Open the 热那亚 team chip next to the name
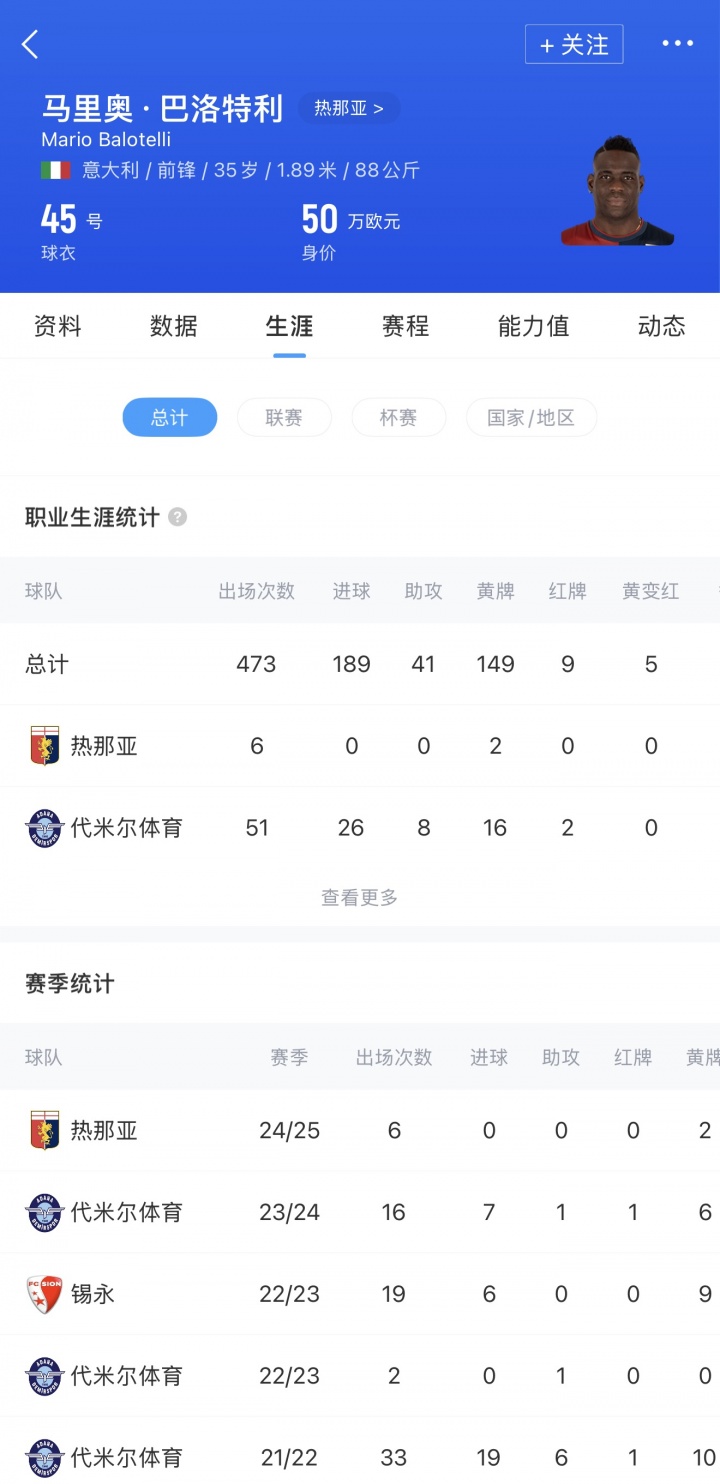The image size is (720, 1484). coord(348,108)
